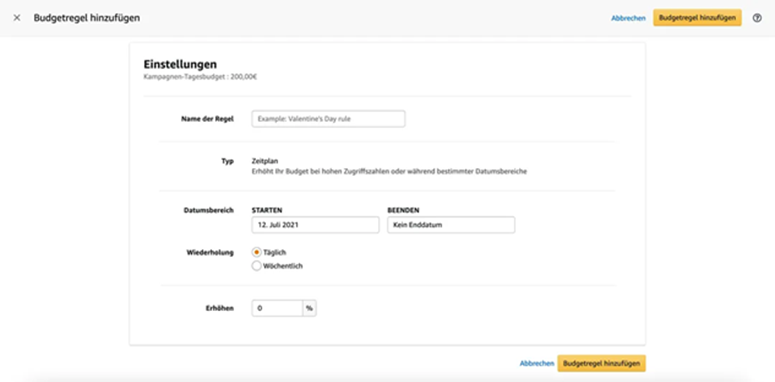Open the help question mark icon
The image size is (775, 382).
tap(757, 18)
